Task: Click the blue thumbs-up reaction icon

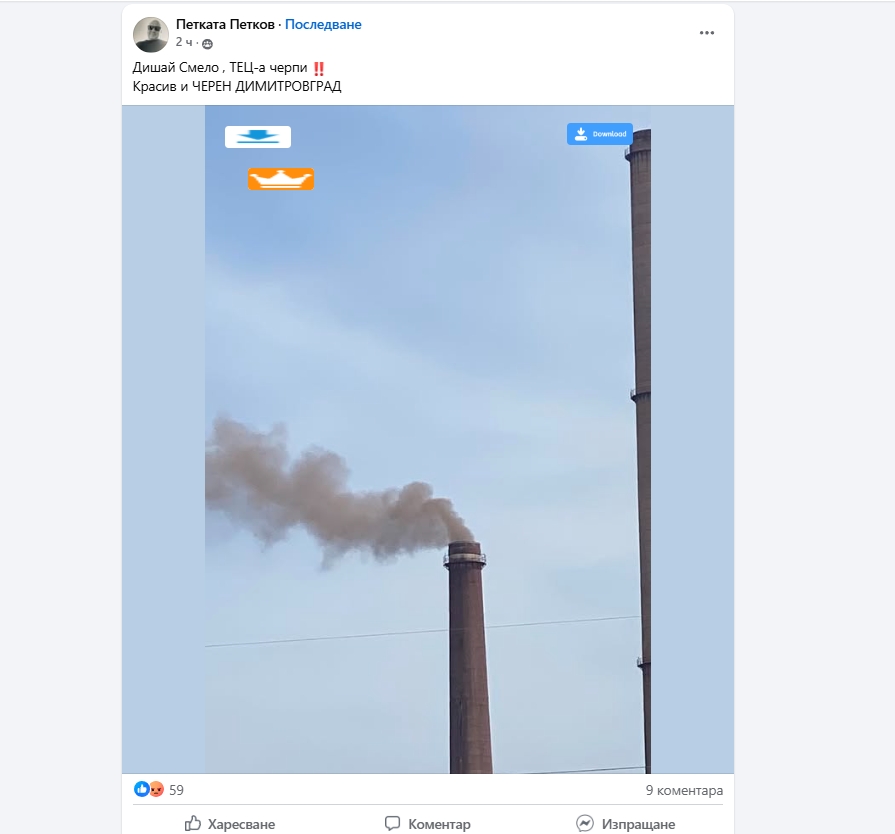Action: tap(142, 790)
